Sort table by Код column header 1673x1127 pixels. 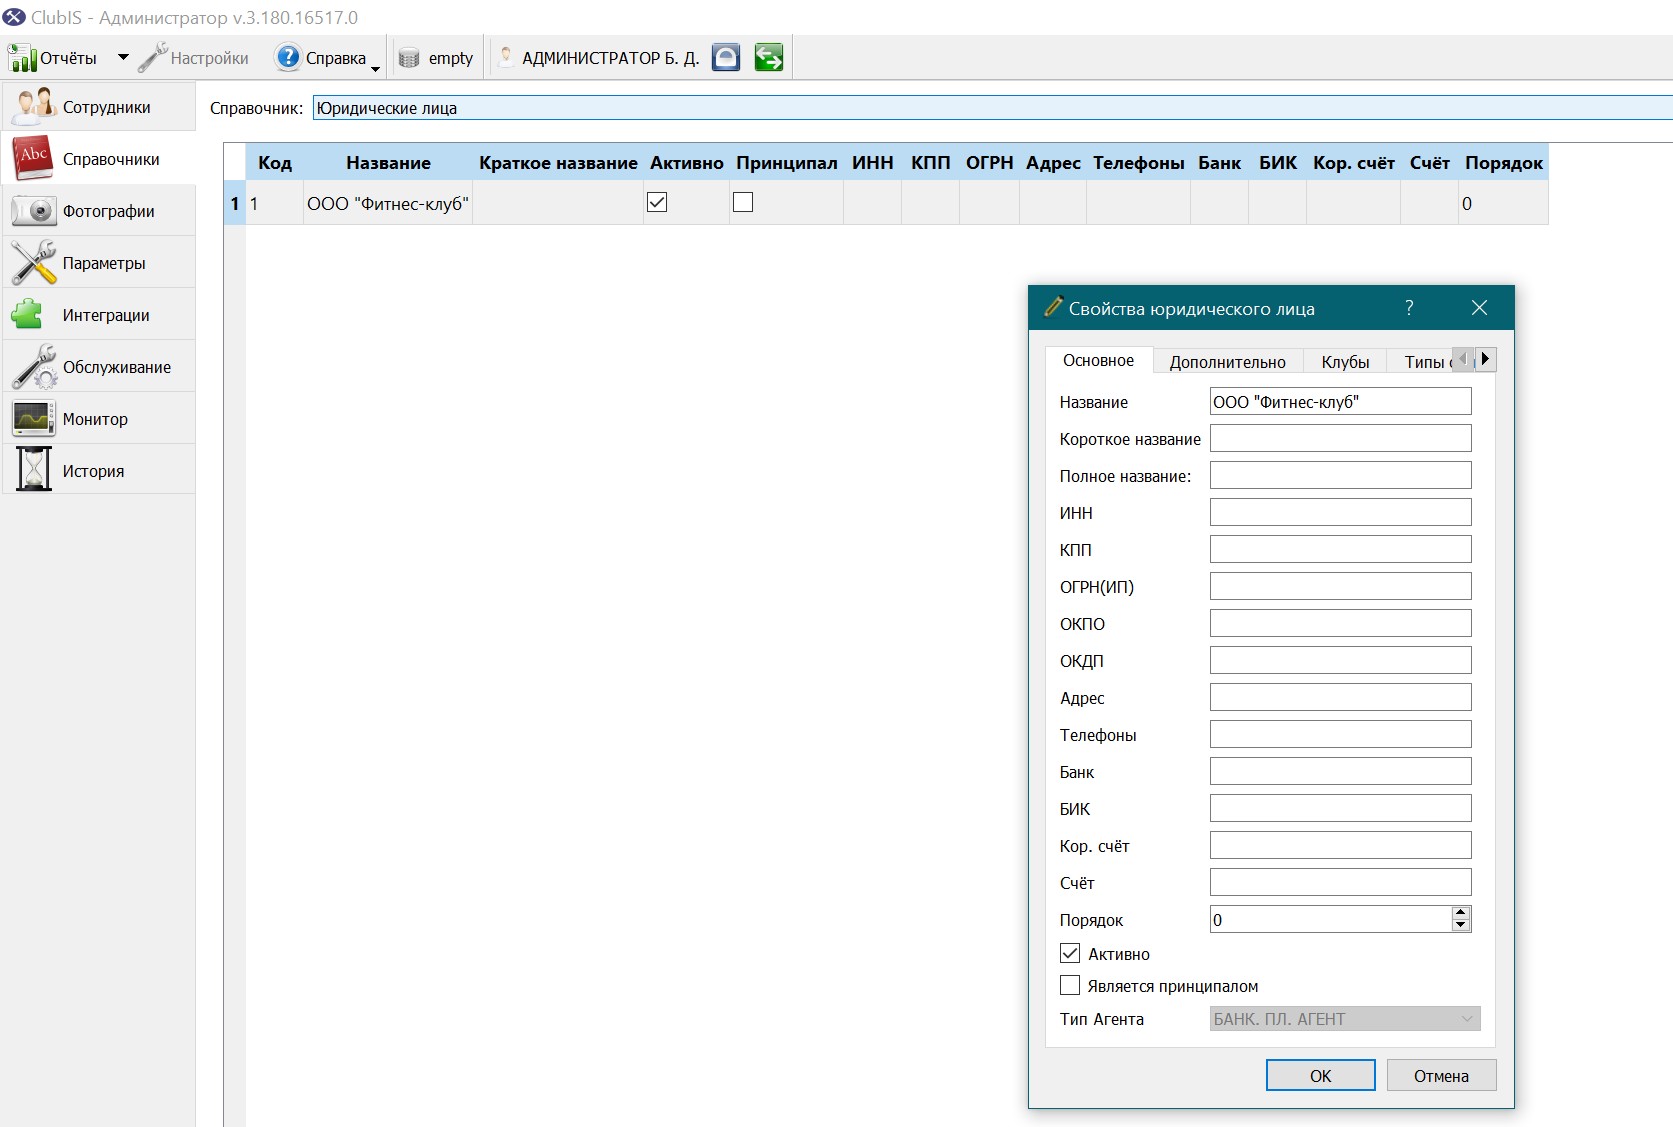tap(275, 163)
